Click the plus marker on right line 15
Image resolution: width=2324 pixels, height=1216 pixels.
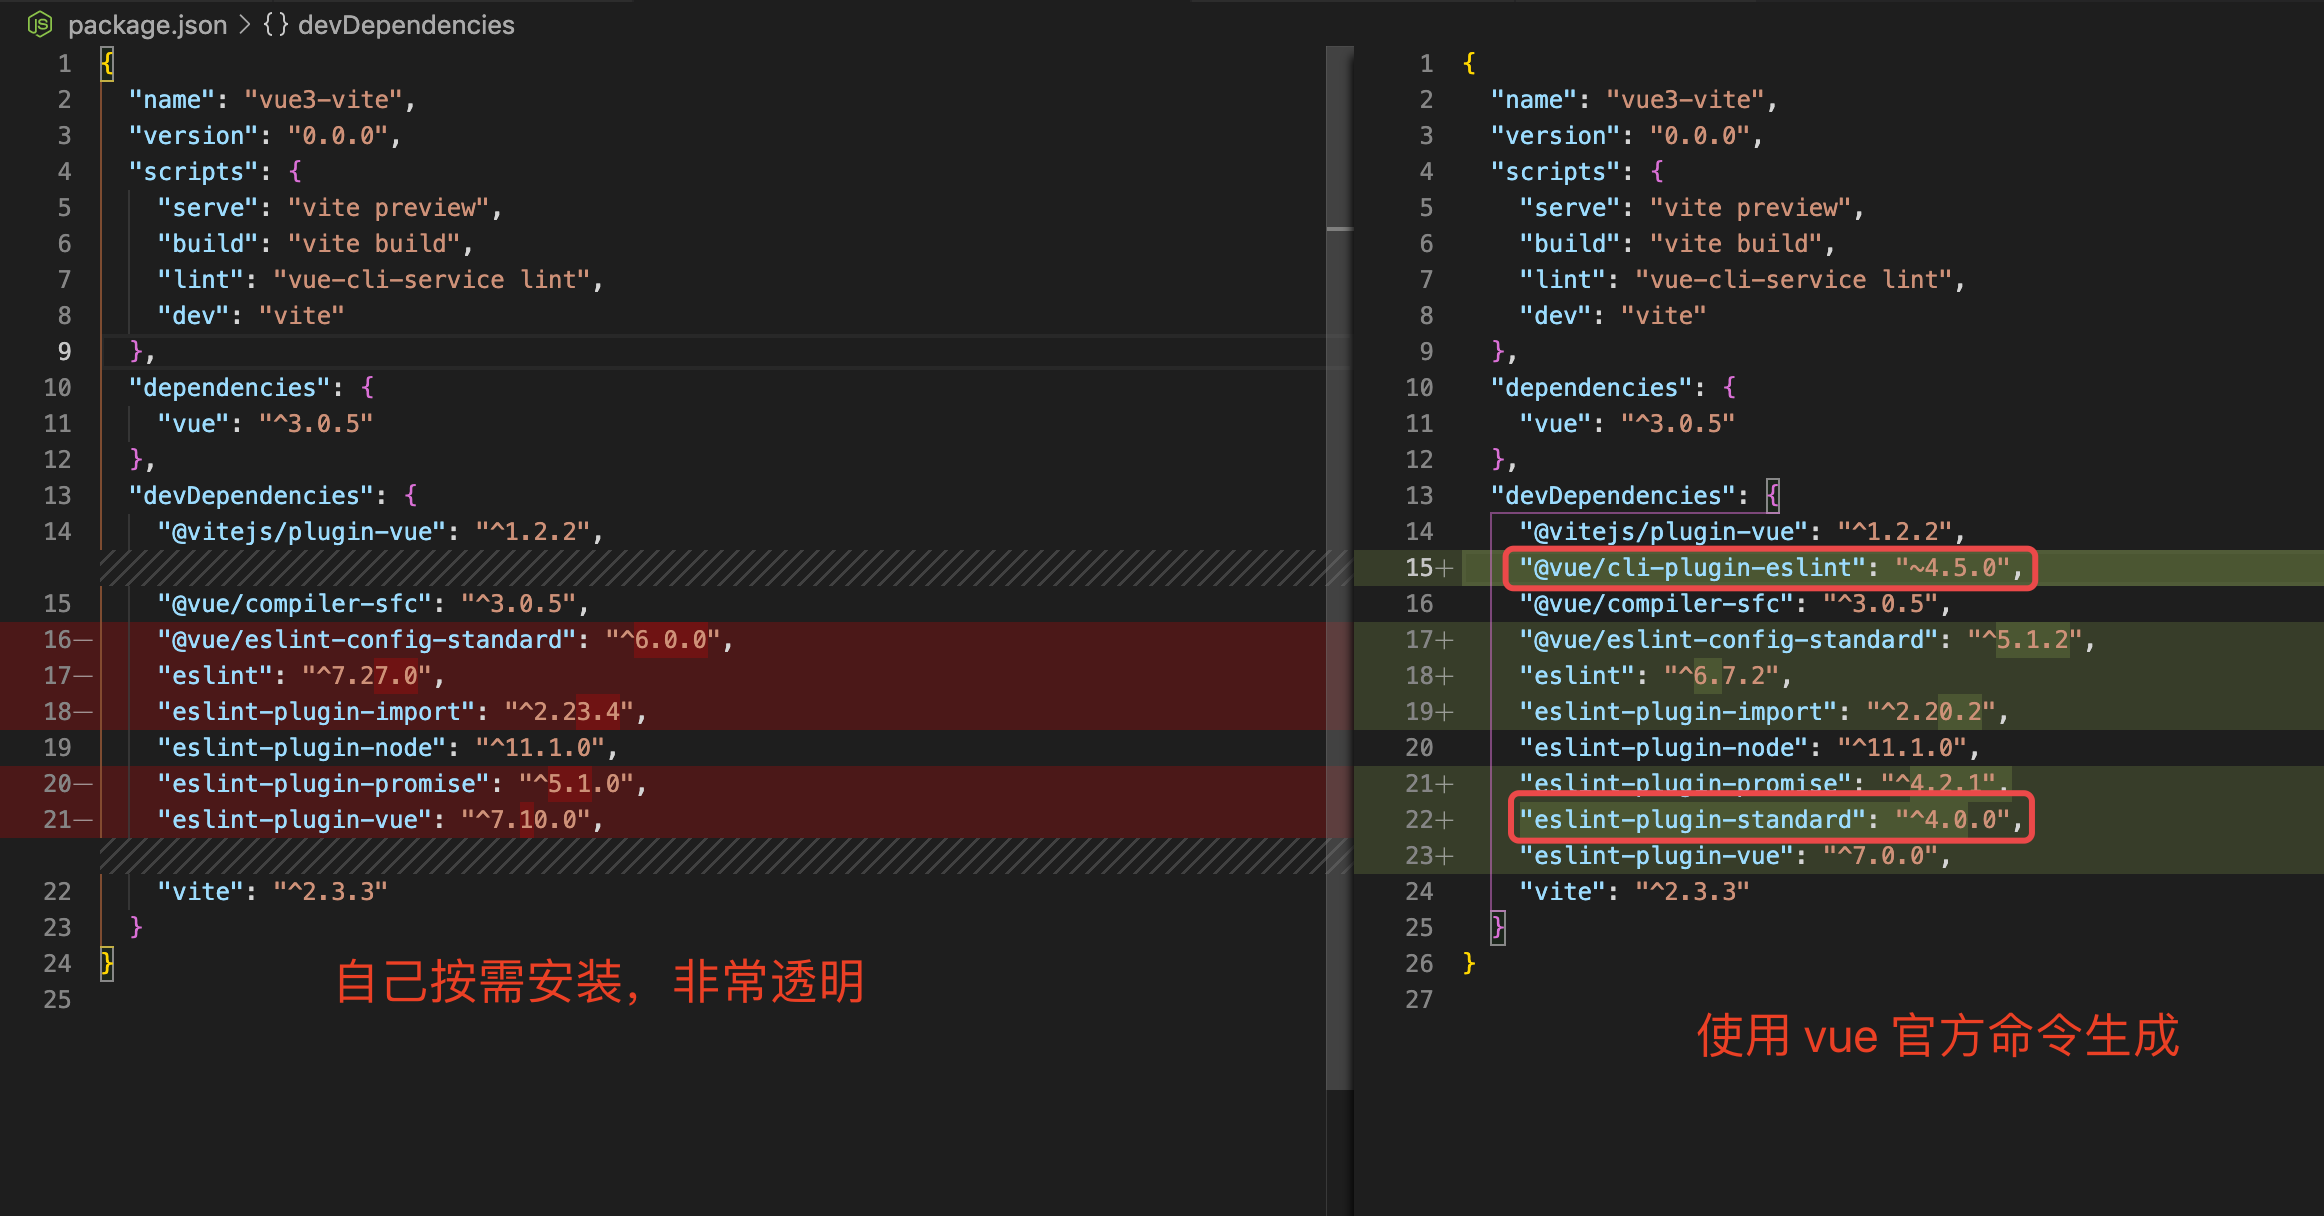coord(1444,568)
